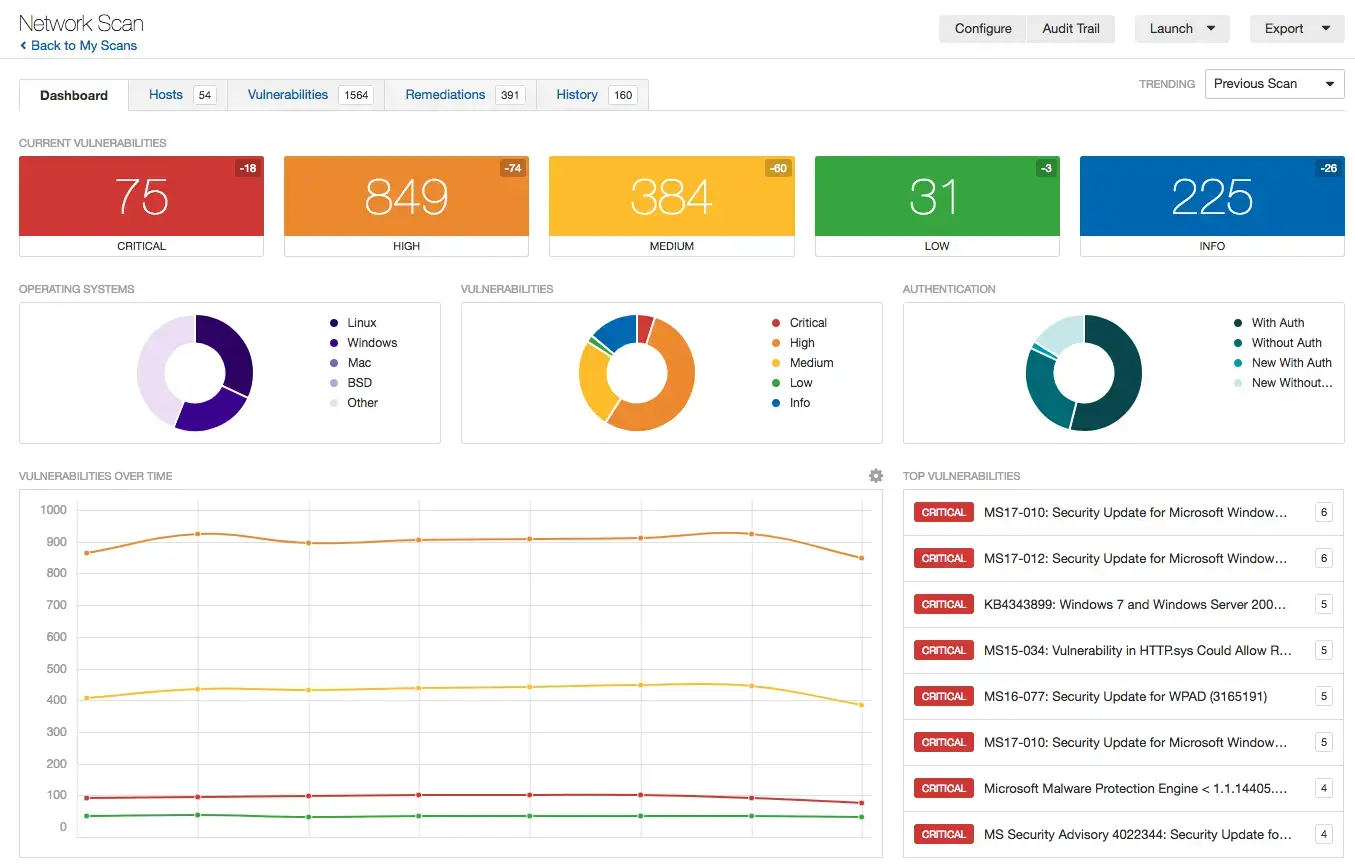1355x866 pixels.
Task: Toggle With Auth in the Authentication legend
Action: (x=1275, y=322)
